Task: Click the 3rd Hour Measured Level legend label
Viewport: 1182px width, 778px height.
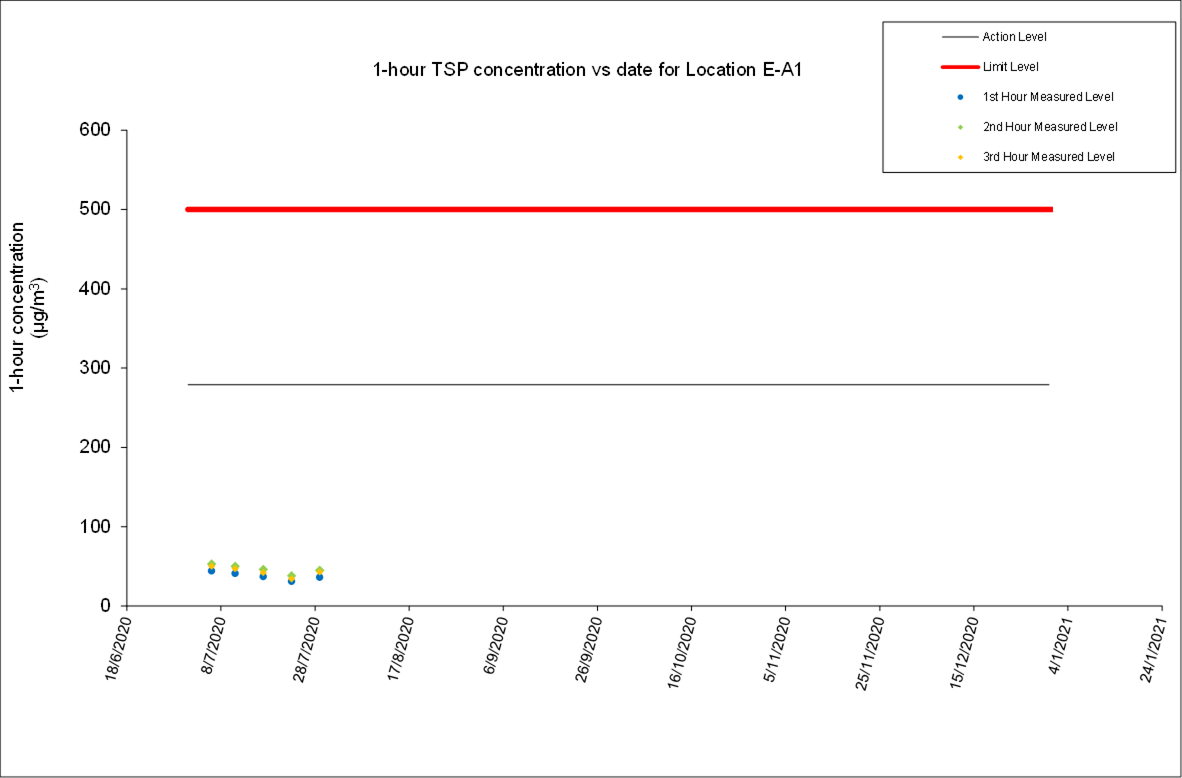Action: click(1049, 157)
